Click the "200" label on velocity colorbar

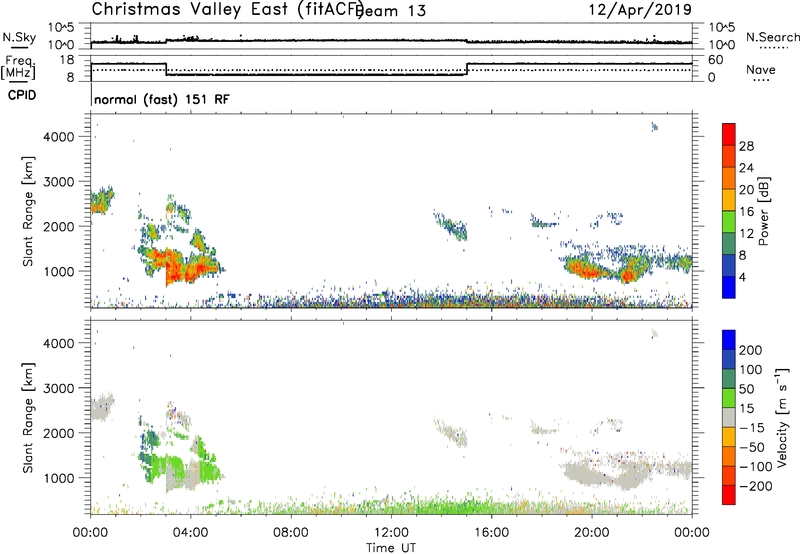[x=751, y=350]
